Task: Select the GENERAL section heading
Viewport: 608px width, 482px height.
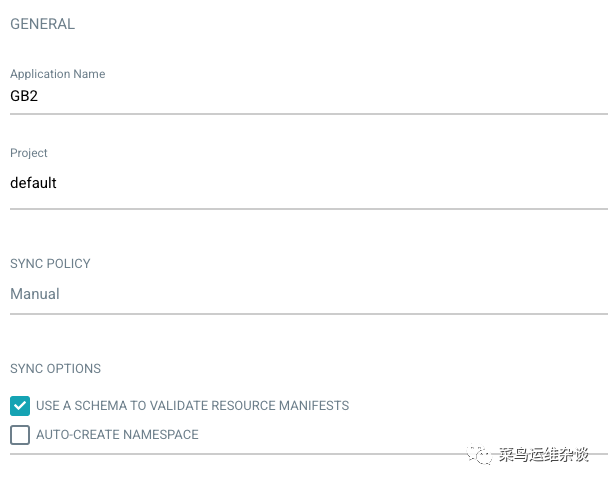Action: (42, 24)
